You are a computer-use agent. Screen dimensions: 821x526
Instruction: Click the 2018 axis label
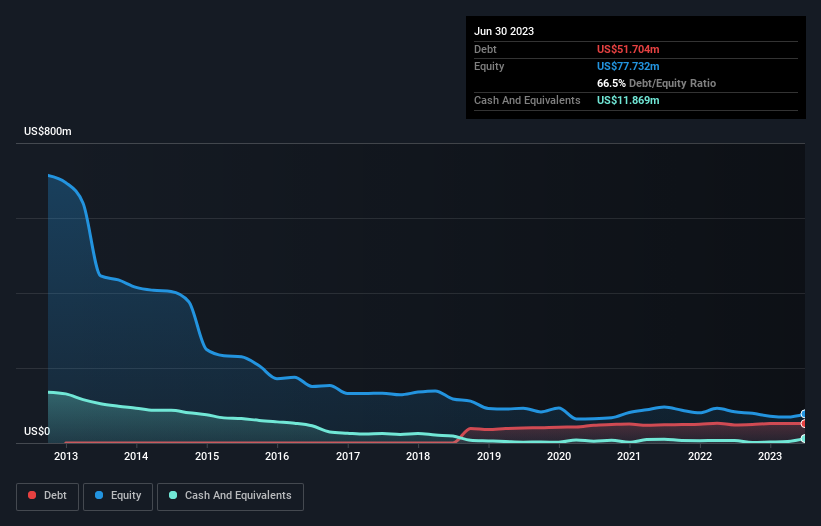click(x=418, y=456)
